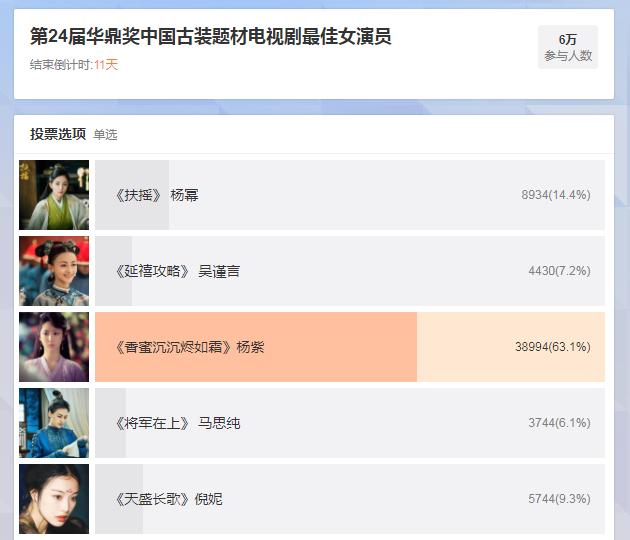
Task: Select 《天盛长歌》 倪妮 as your vote
Action: click(168, 499)
